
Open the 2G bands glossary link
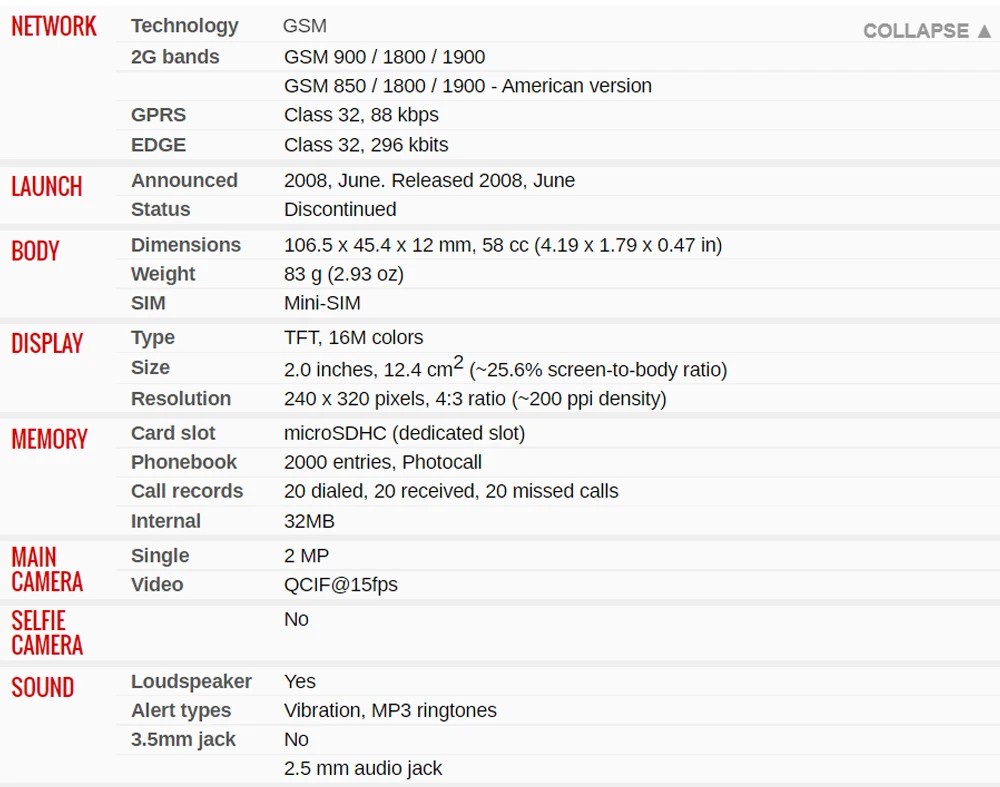(175, 57)
